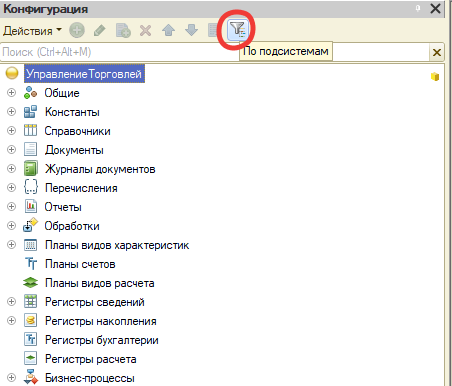452x386 pixels.
Task: Expand the Документы branch
Action: (11, 149)
